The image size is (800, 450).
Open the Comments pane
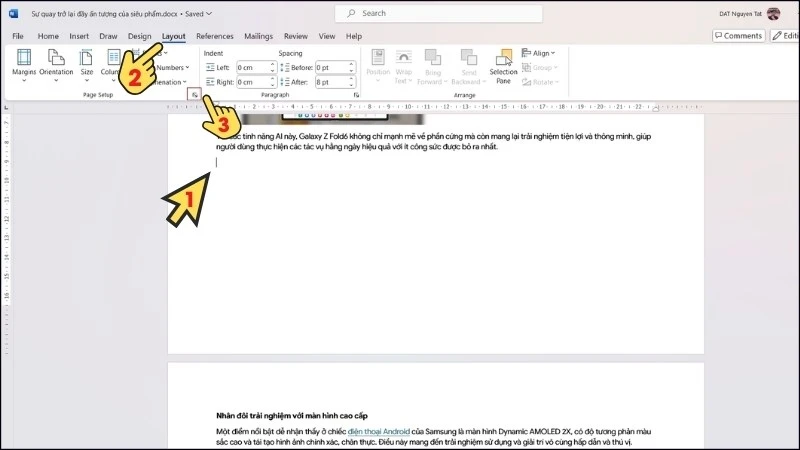point(738,36)
